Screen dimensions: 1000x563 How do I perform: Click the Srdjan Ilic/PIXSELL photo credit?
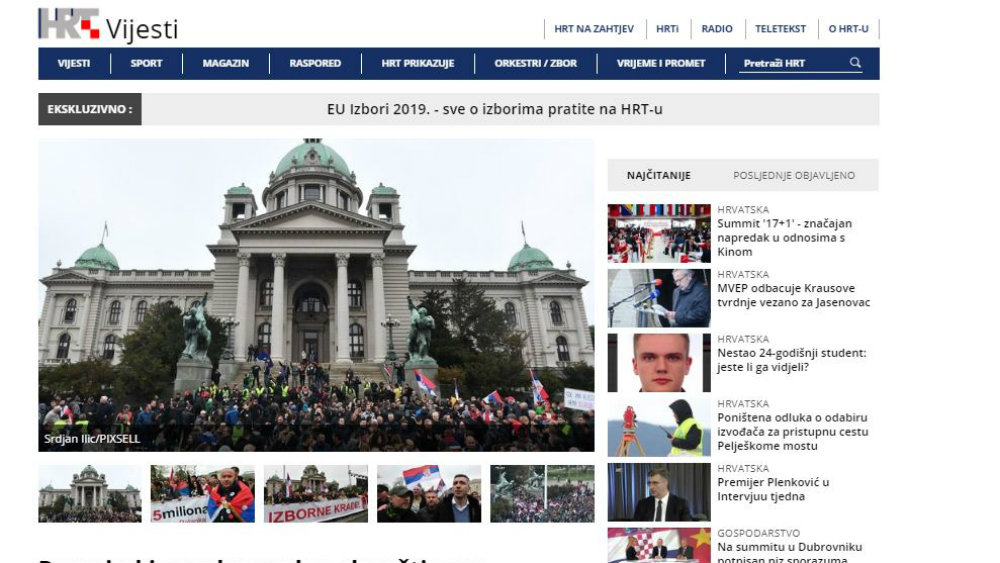pyautogui.click(x=92, y=439)
